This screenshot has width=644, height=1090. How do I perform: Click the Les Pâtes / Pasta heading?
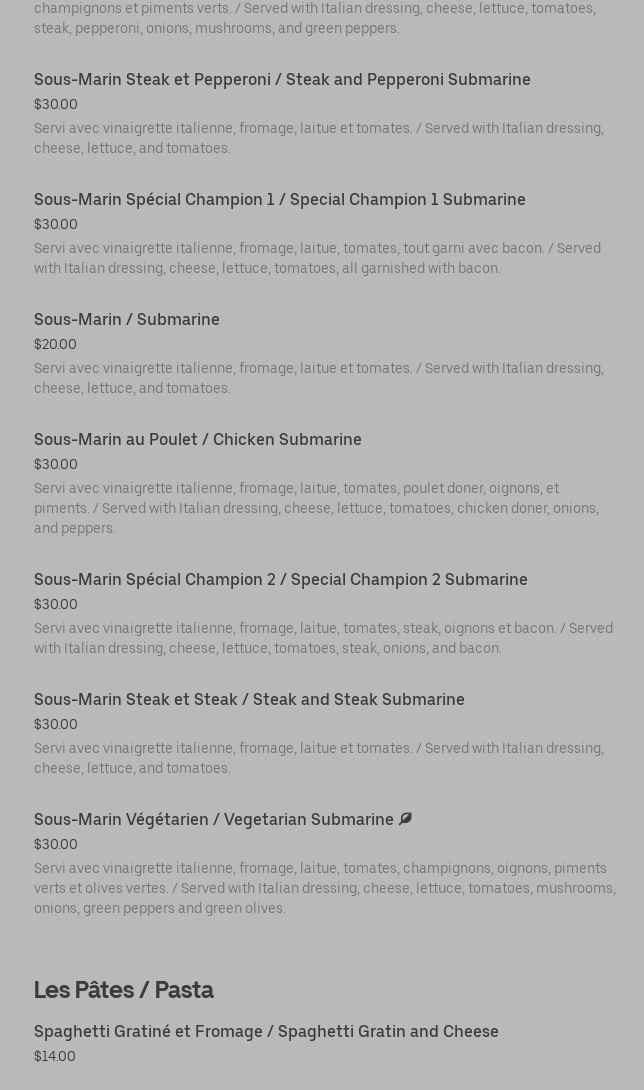[x=123, y=990]
